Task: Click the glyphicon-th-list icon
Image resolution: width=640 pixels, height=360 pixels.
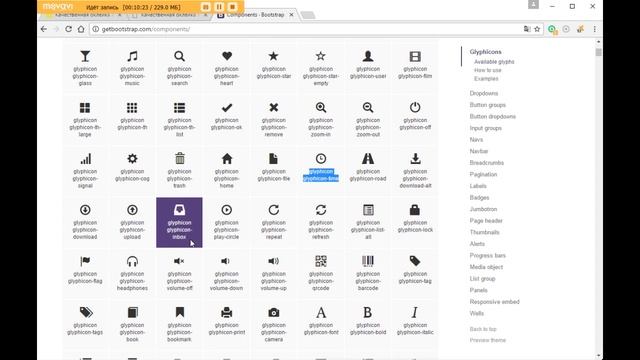Action: click(x=179, y=107)
